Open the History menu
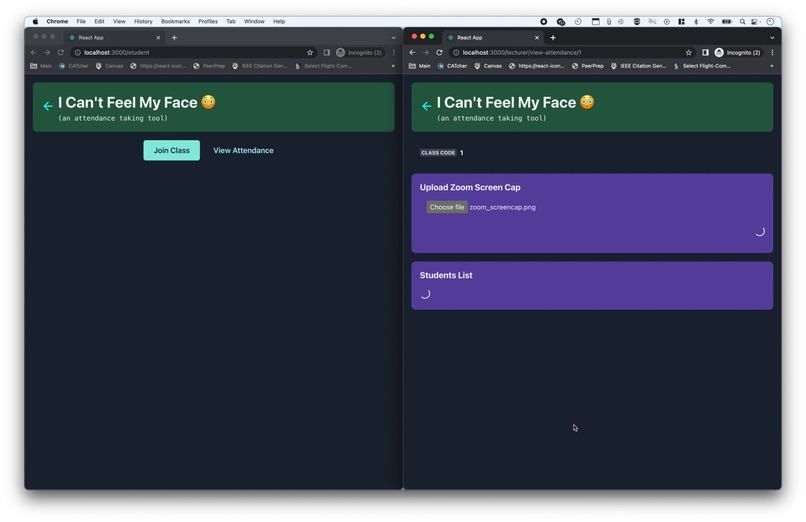The height and width of the screenshot is (522, 806). tap(143, 22)
